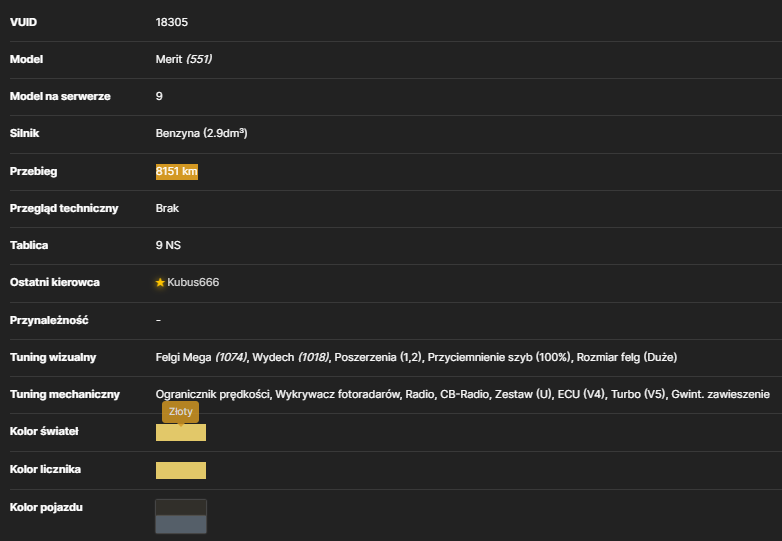The width and height of the screenshot is (782, 541).
Task: Select the Kolor świateł gold swatch
Action: click(181, 432)
